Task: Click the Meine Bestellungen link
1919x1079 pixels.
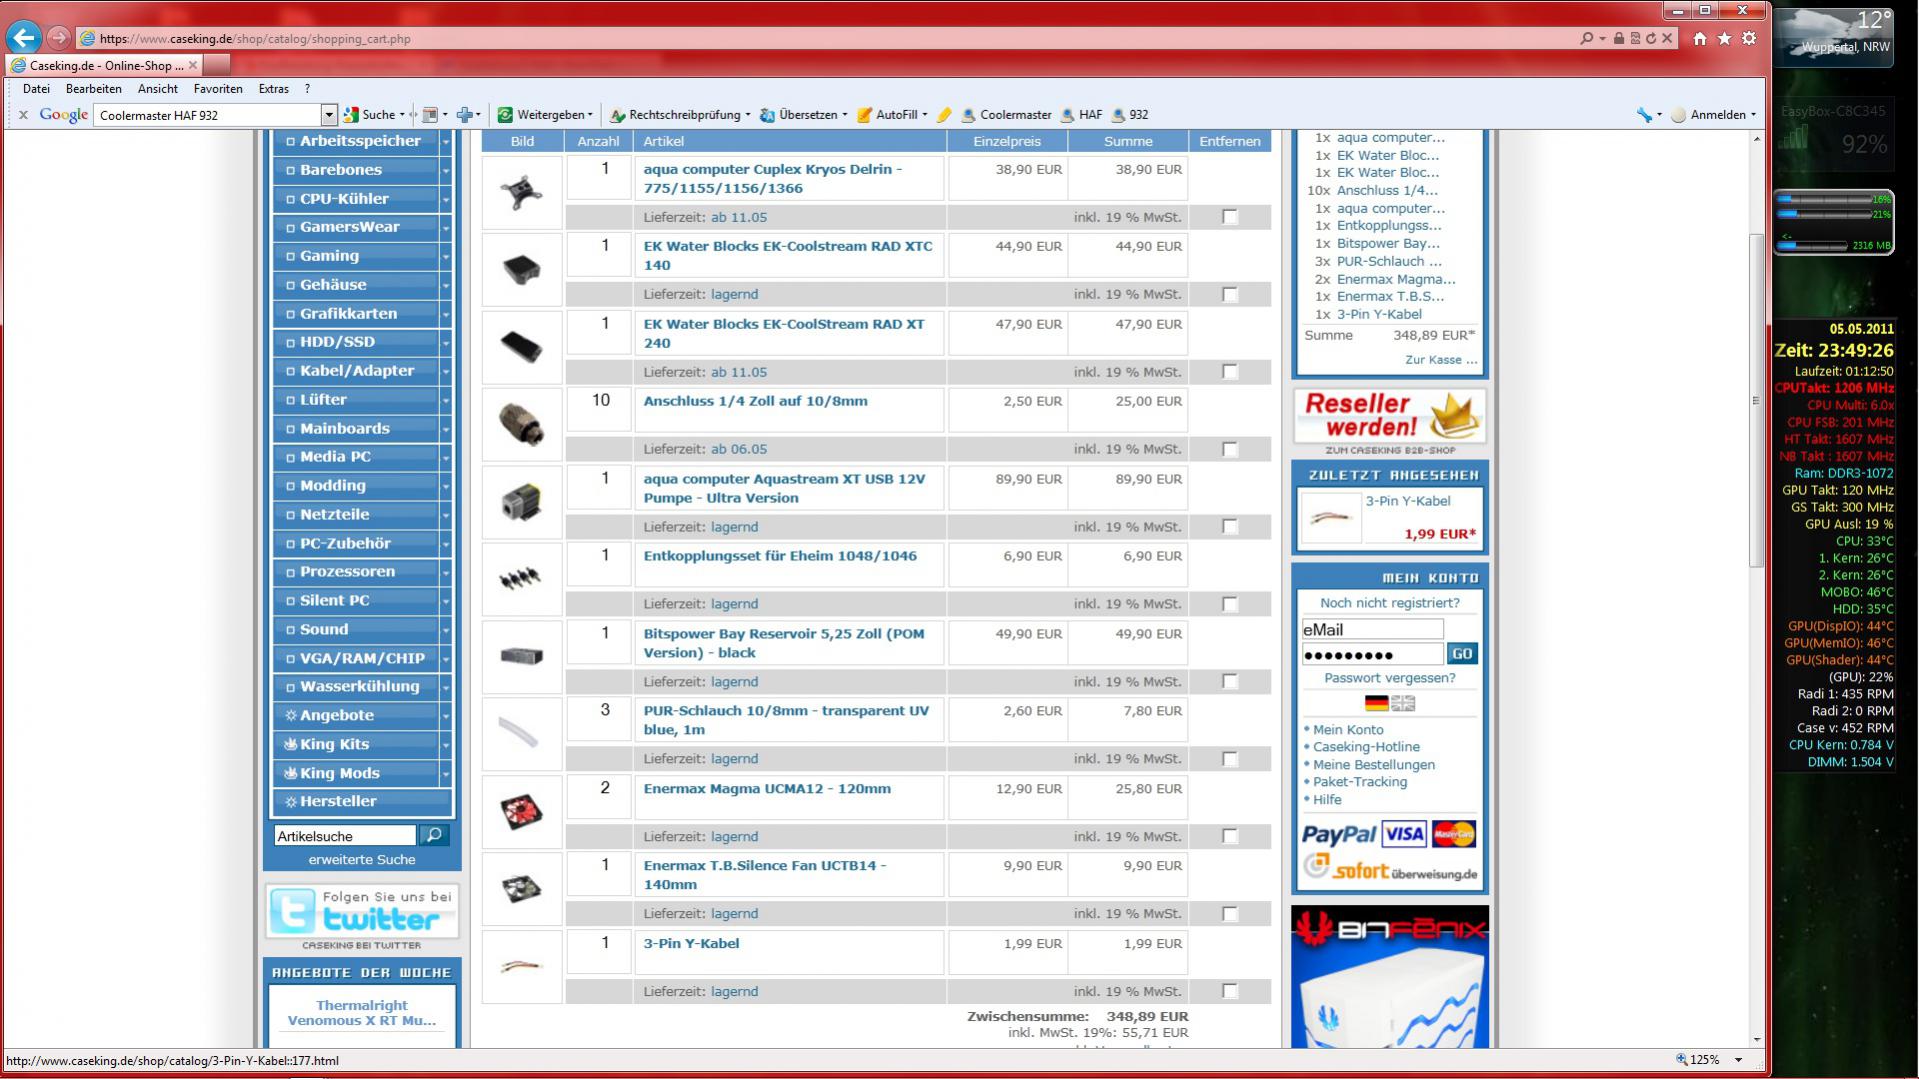Action: point(1373,765)
